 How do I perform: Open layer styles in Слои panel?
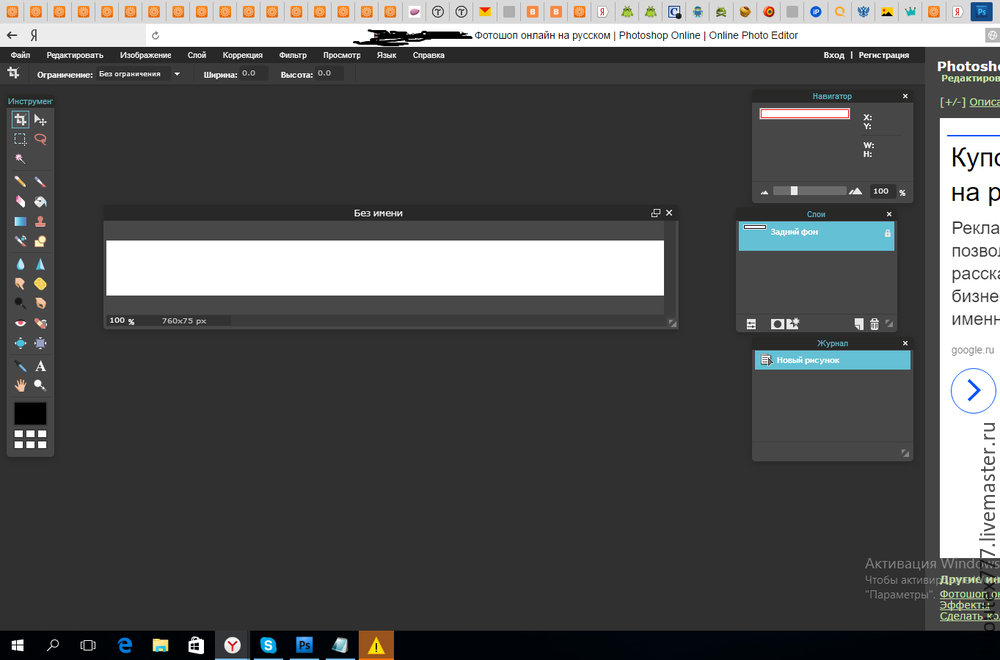[793, 324]
